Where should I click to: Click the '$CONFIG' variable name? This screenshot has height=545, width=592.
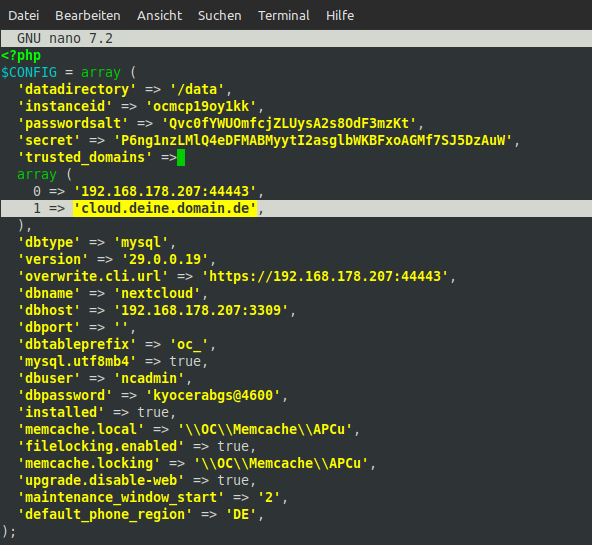tap(29, 72)
